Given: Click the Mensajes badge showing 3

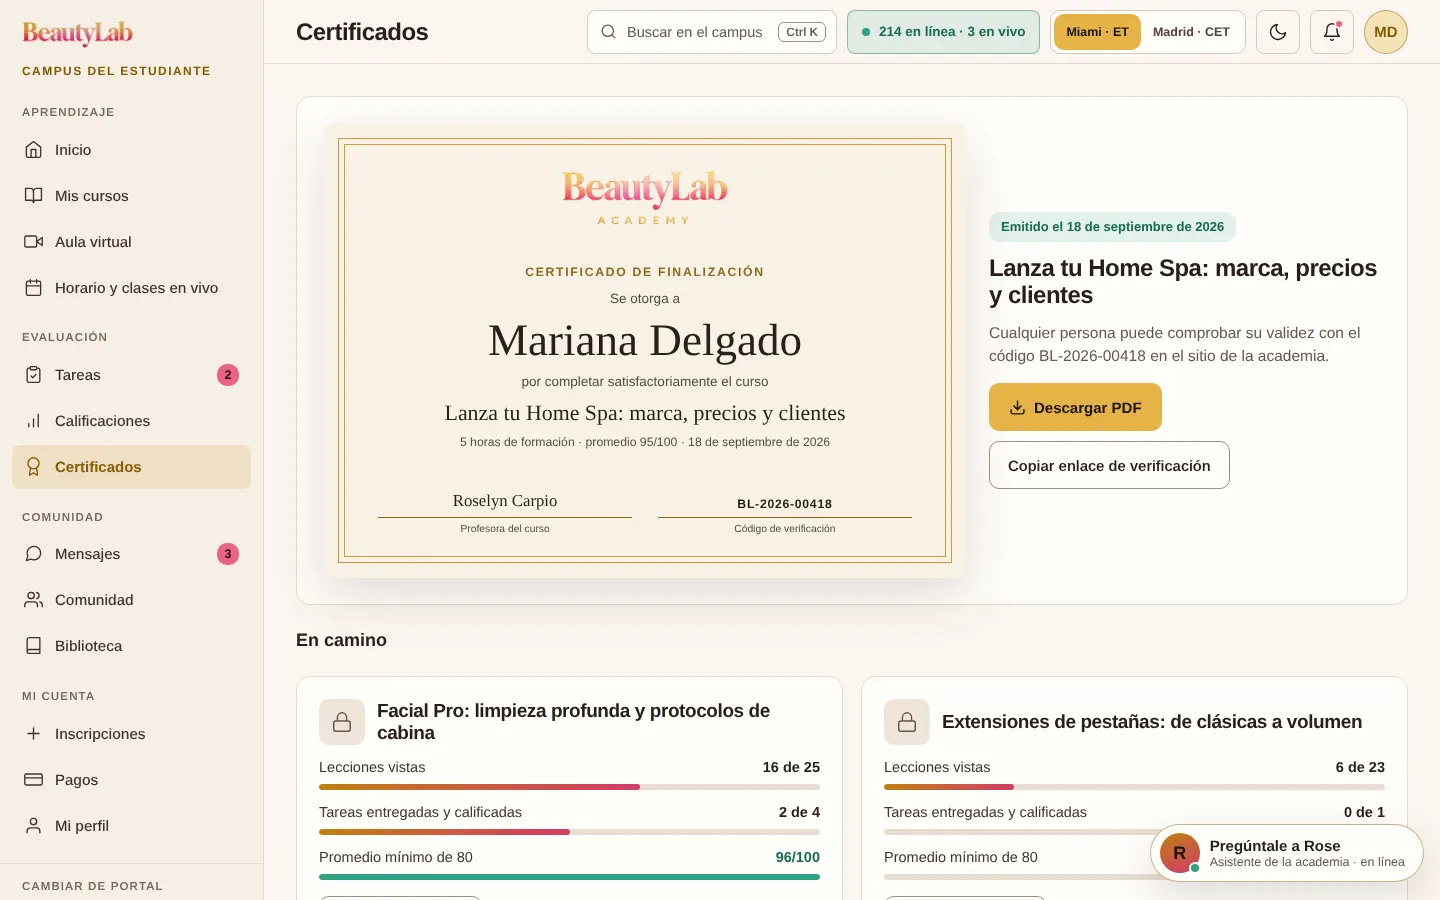Looking at the screenshot, I should point(228,554).
